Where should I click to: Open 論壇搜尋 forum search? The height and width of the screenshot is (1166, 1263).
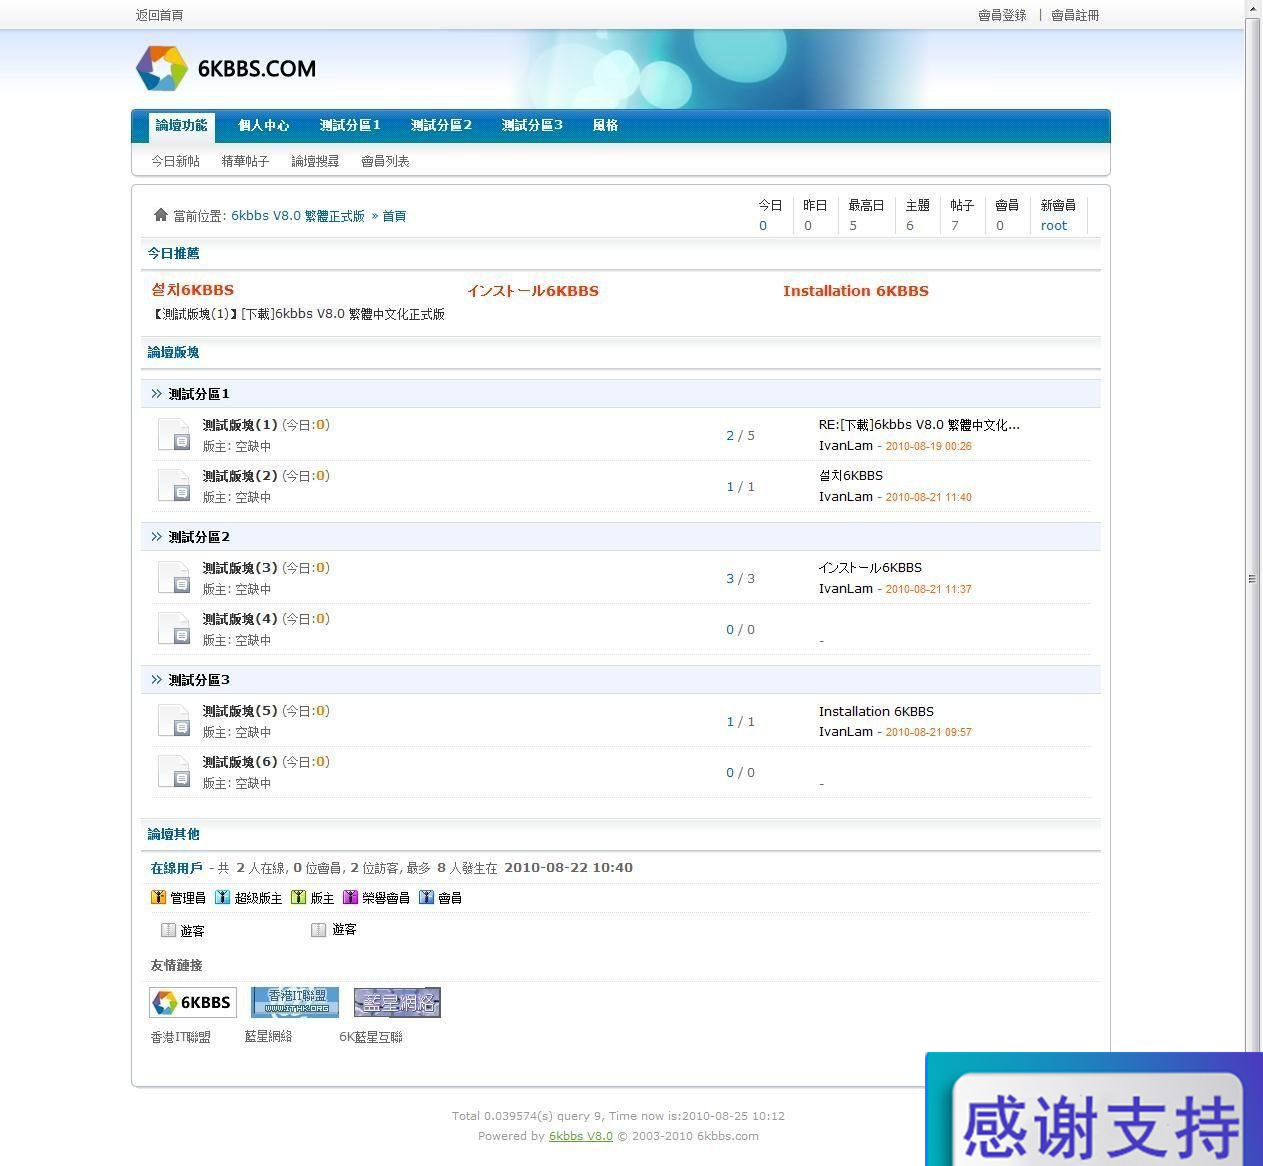pos(315,161)
